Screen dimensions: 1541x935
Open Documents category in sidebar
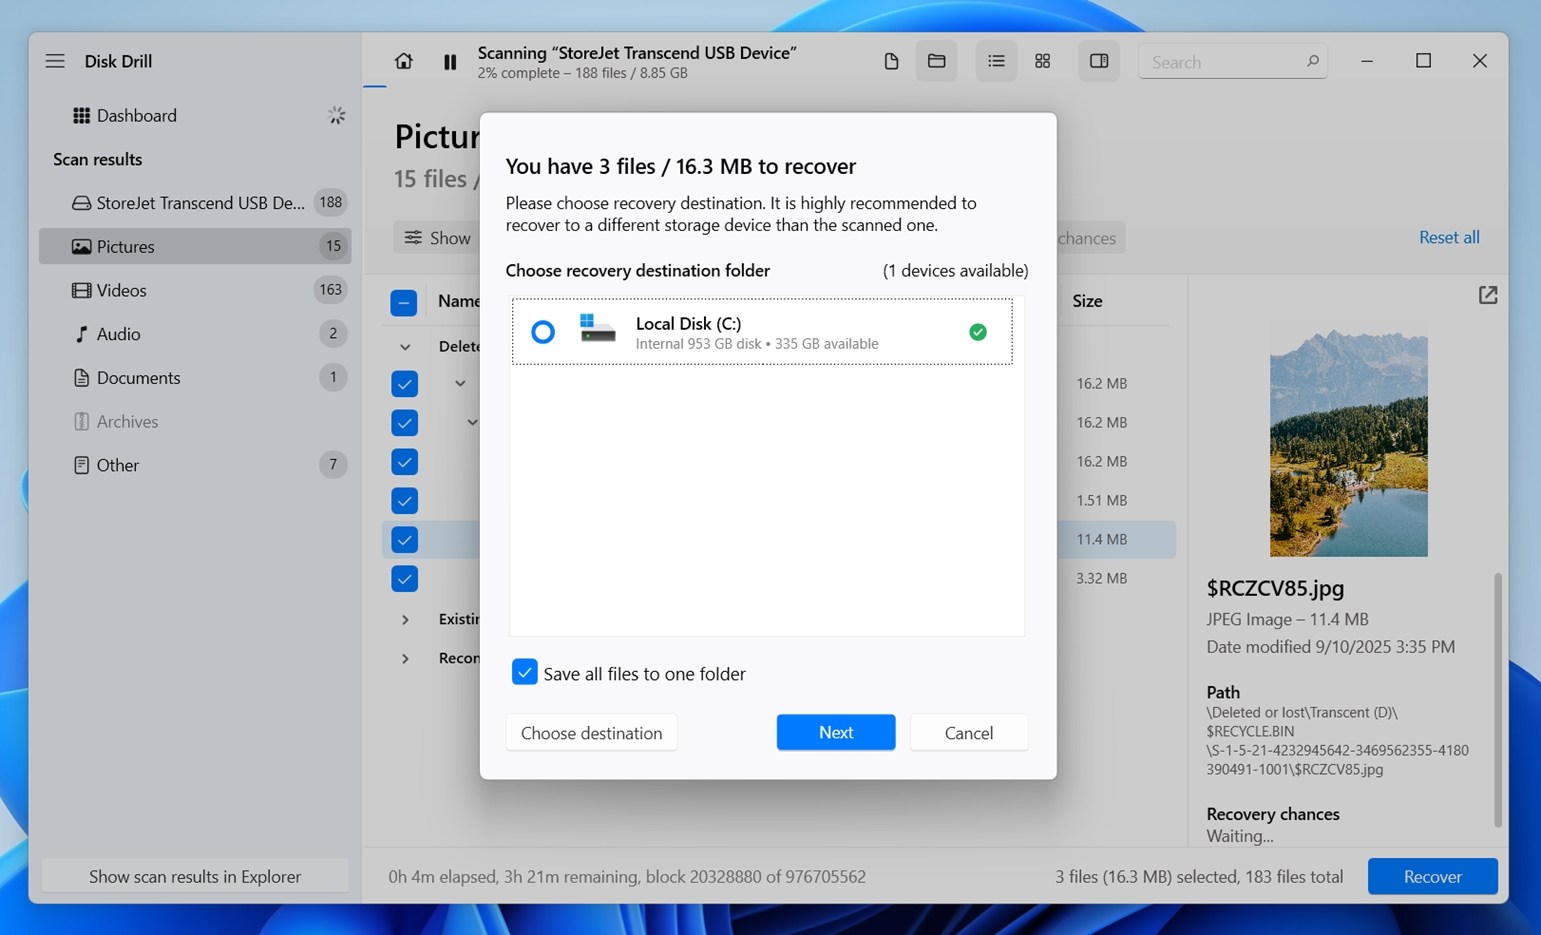[138, 378]
